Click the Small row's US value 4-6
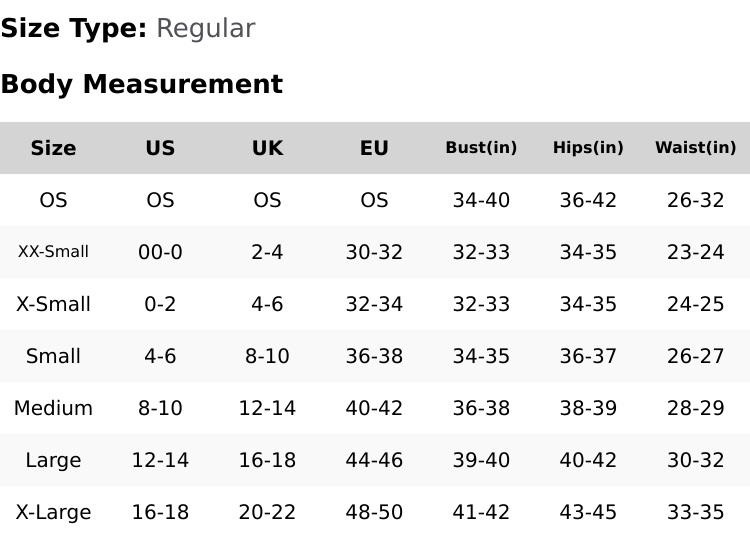 click(x=160, y=356)
